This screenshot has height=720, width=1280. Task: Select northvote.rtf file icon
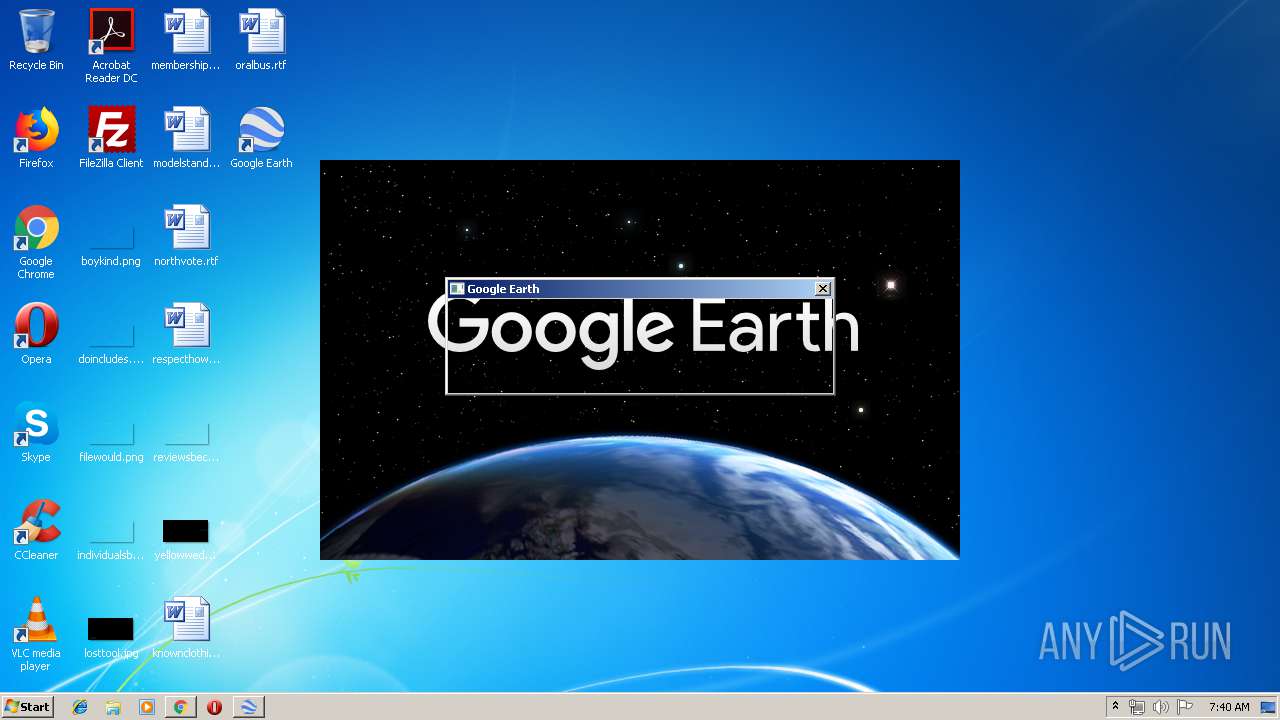pyautogui.click(x=186, y=236)
